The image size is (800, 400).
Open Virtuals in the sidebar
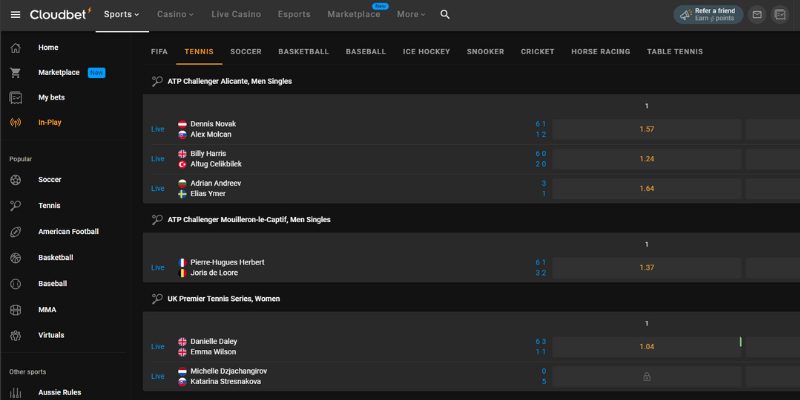pyautogui.click(x=51, y=335)
